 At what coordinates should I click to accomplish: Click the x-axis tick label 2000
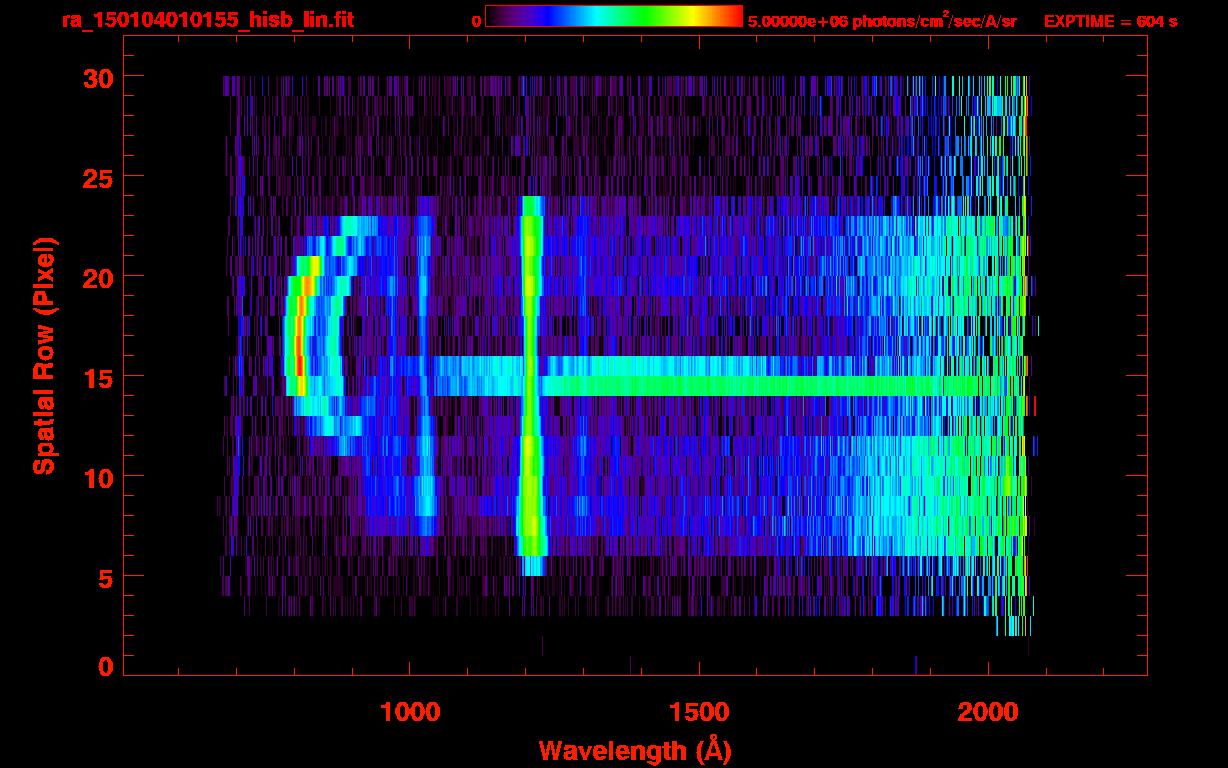click(988, 712)
